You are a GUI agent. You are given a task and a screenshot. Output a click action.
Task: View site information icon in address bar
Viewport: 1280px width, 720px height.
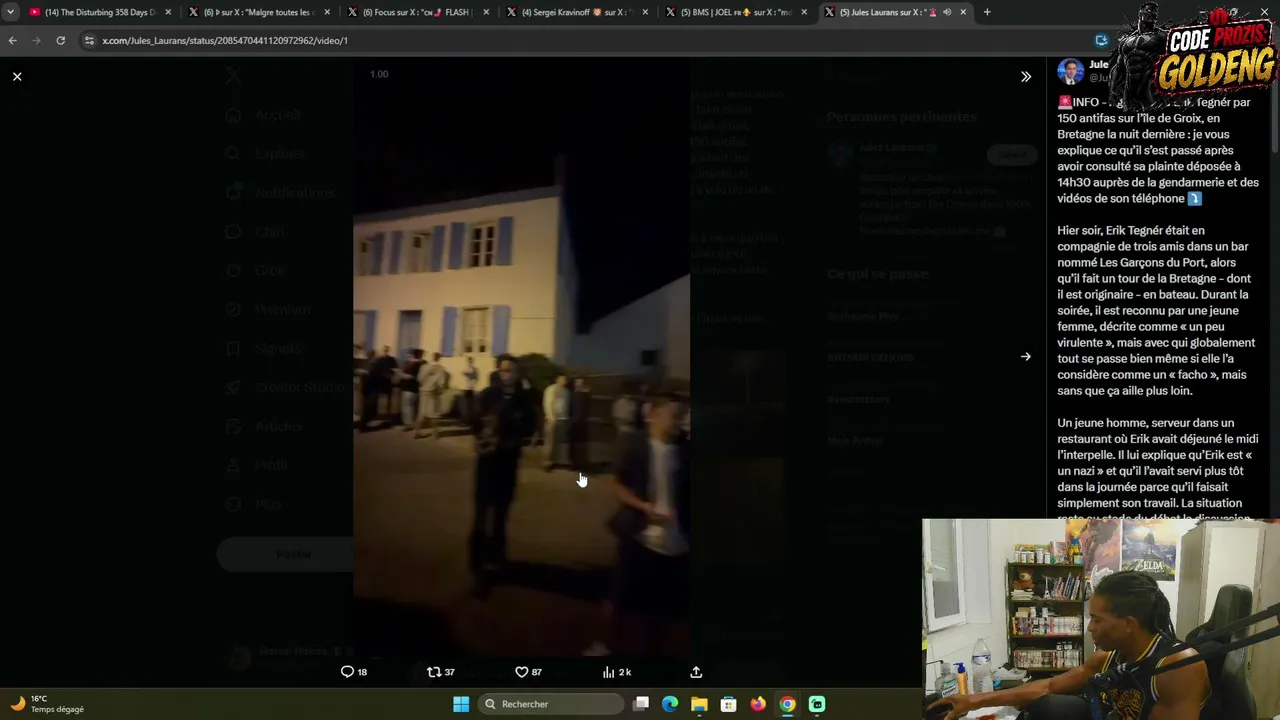89,40
